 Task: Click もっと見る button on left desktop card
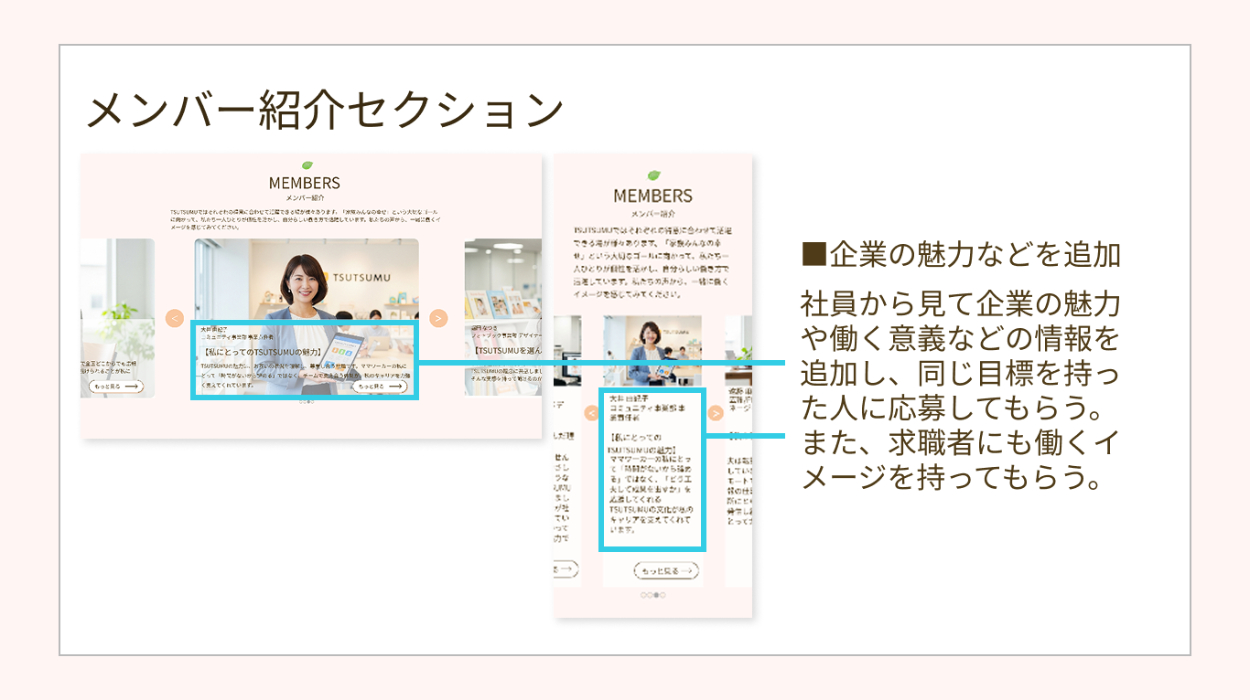[115, 386]
